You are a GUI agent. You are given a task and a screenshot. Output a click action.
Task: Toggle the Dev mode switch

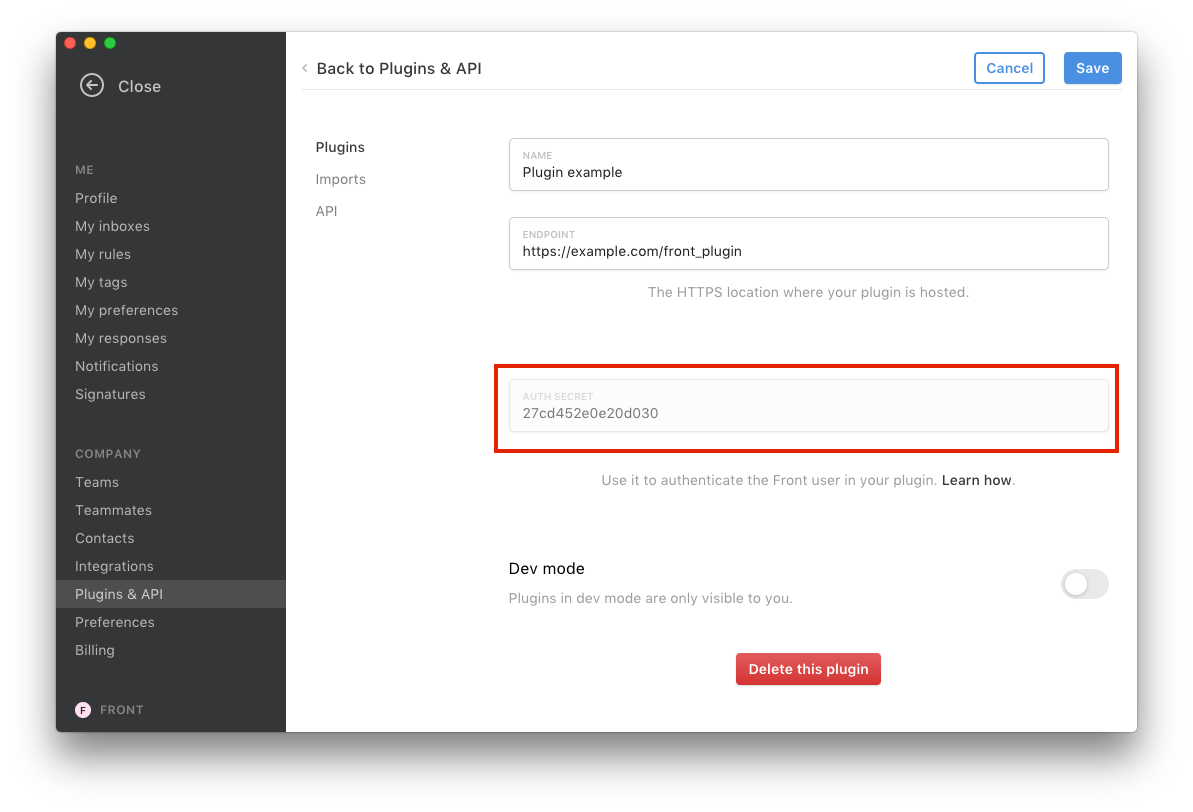point(1084,584)
